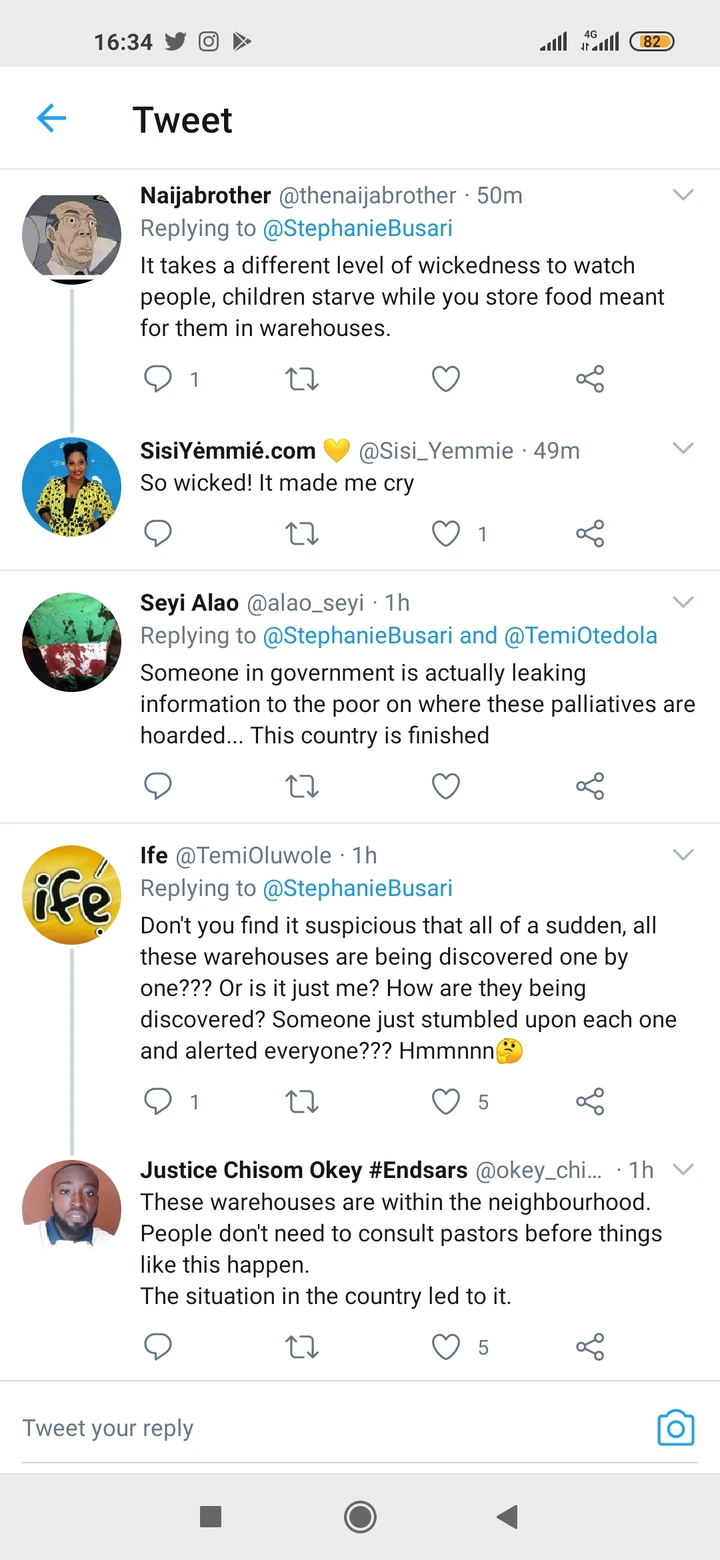This screenshot has height=1560, width=720.
Task: Open @StephanieBusari link in Naijabrother's reply
Action: (x=357, y=228)
